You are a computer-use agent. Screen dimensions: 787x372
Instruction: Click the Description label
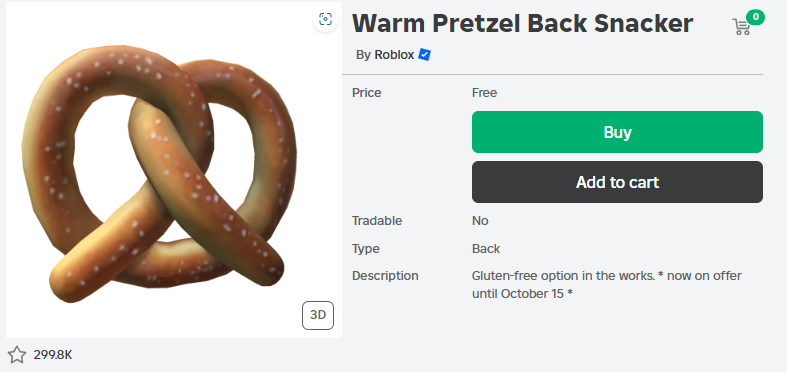[385, 276]
